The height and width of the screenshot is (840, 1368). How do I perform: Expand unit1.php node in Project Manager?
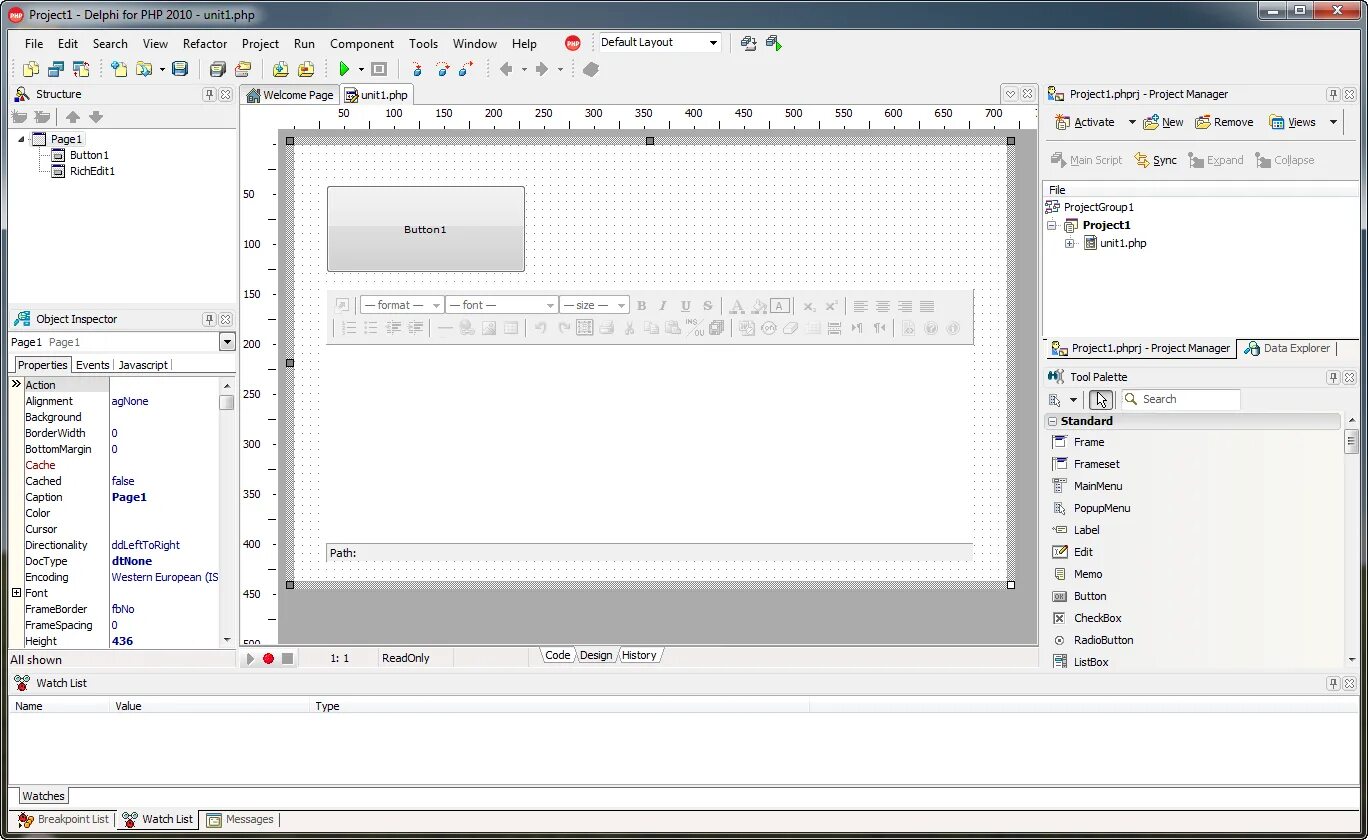[x=1070, y=243]
